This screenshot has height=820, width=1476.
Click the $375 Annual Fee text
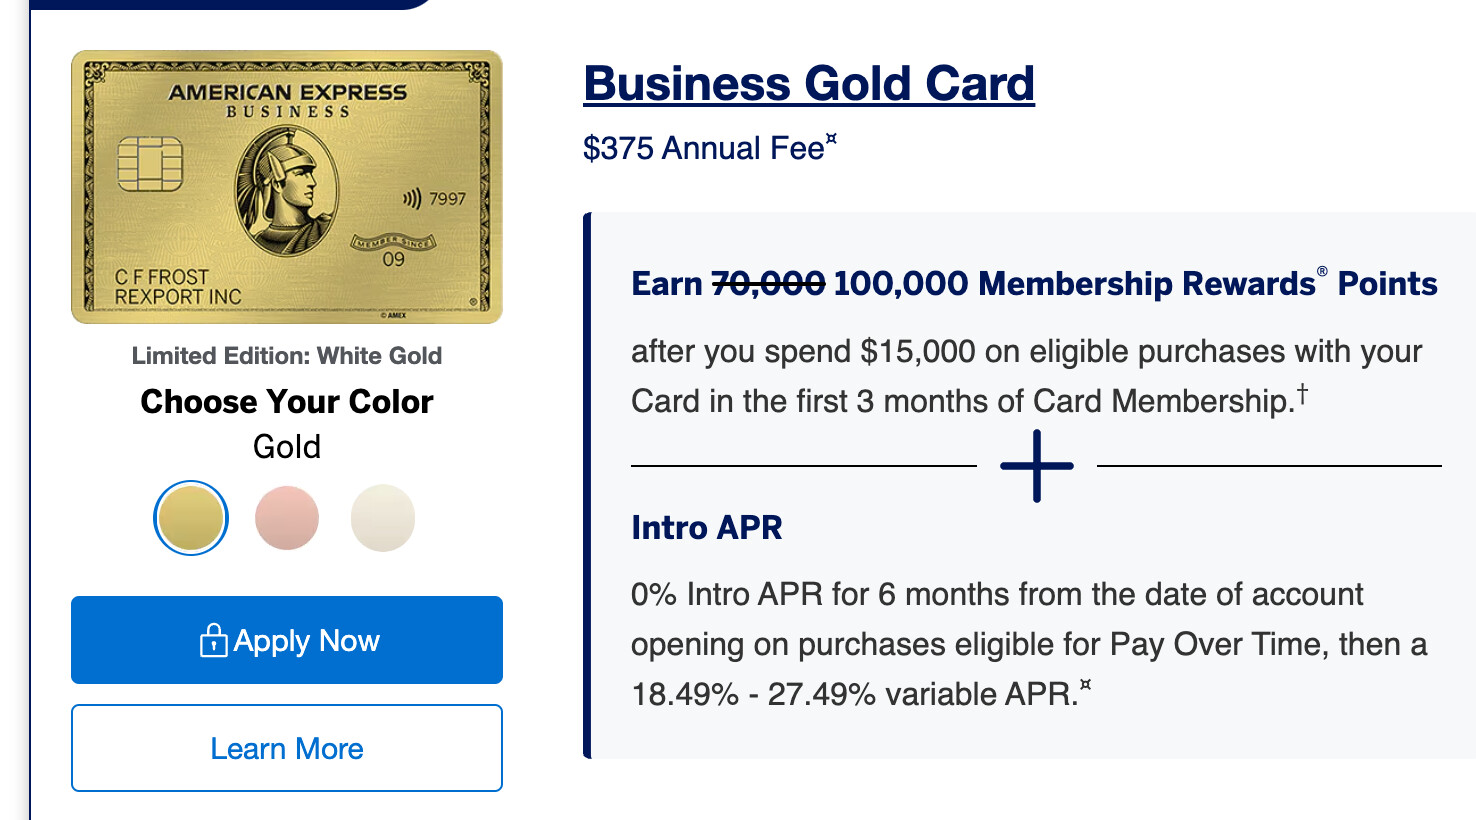click(x=703, y=148)
